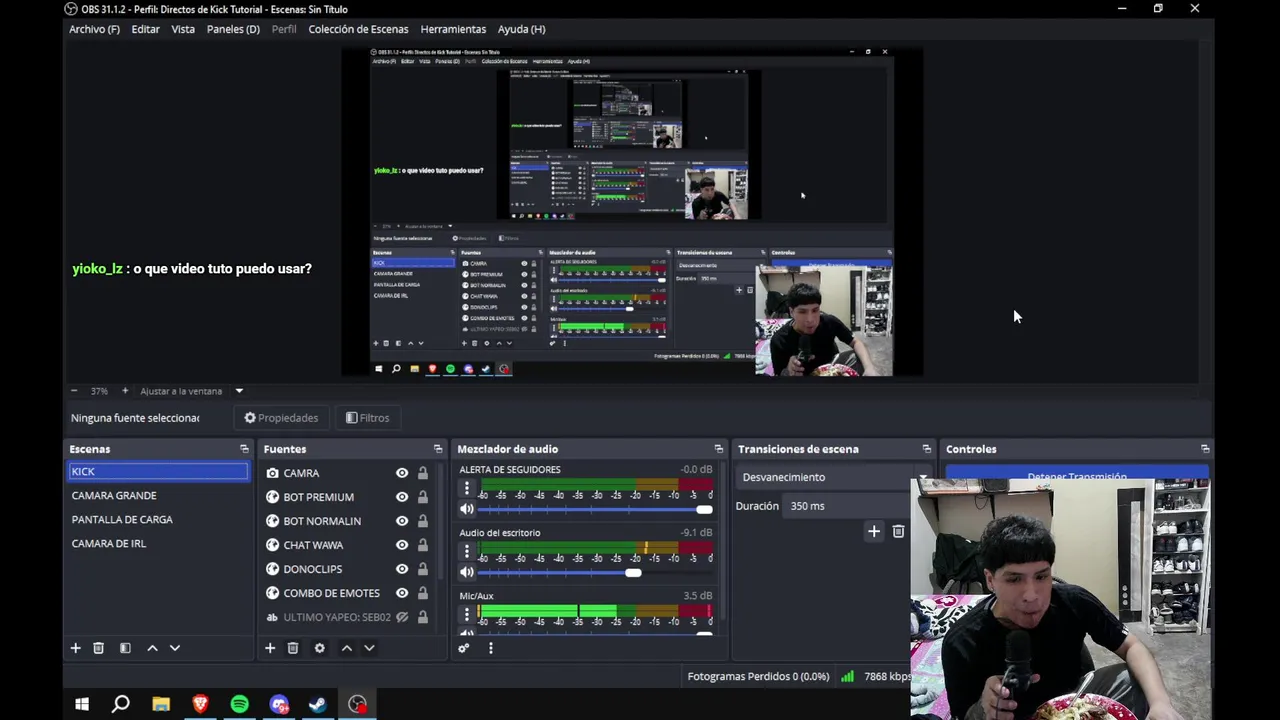
Task: Move scene down with the Escenas down arrow
Action: (174, 648)
